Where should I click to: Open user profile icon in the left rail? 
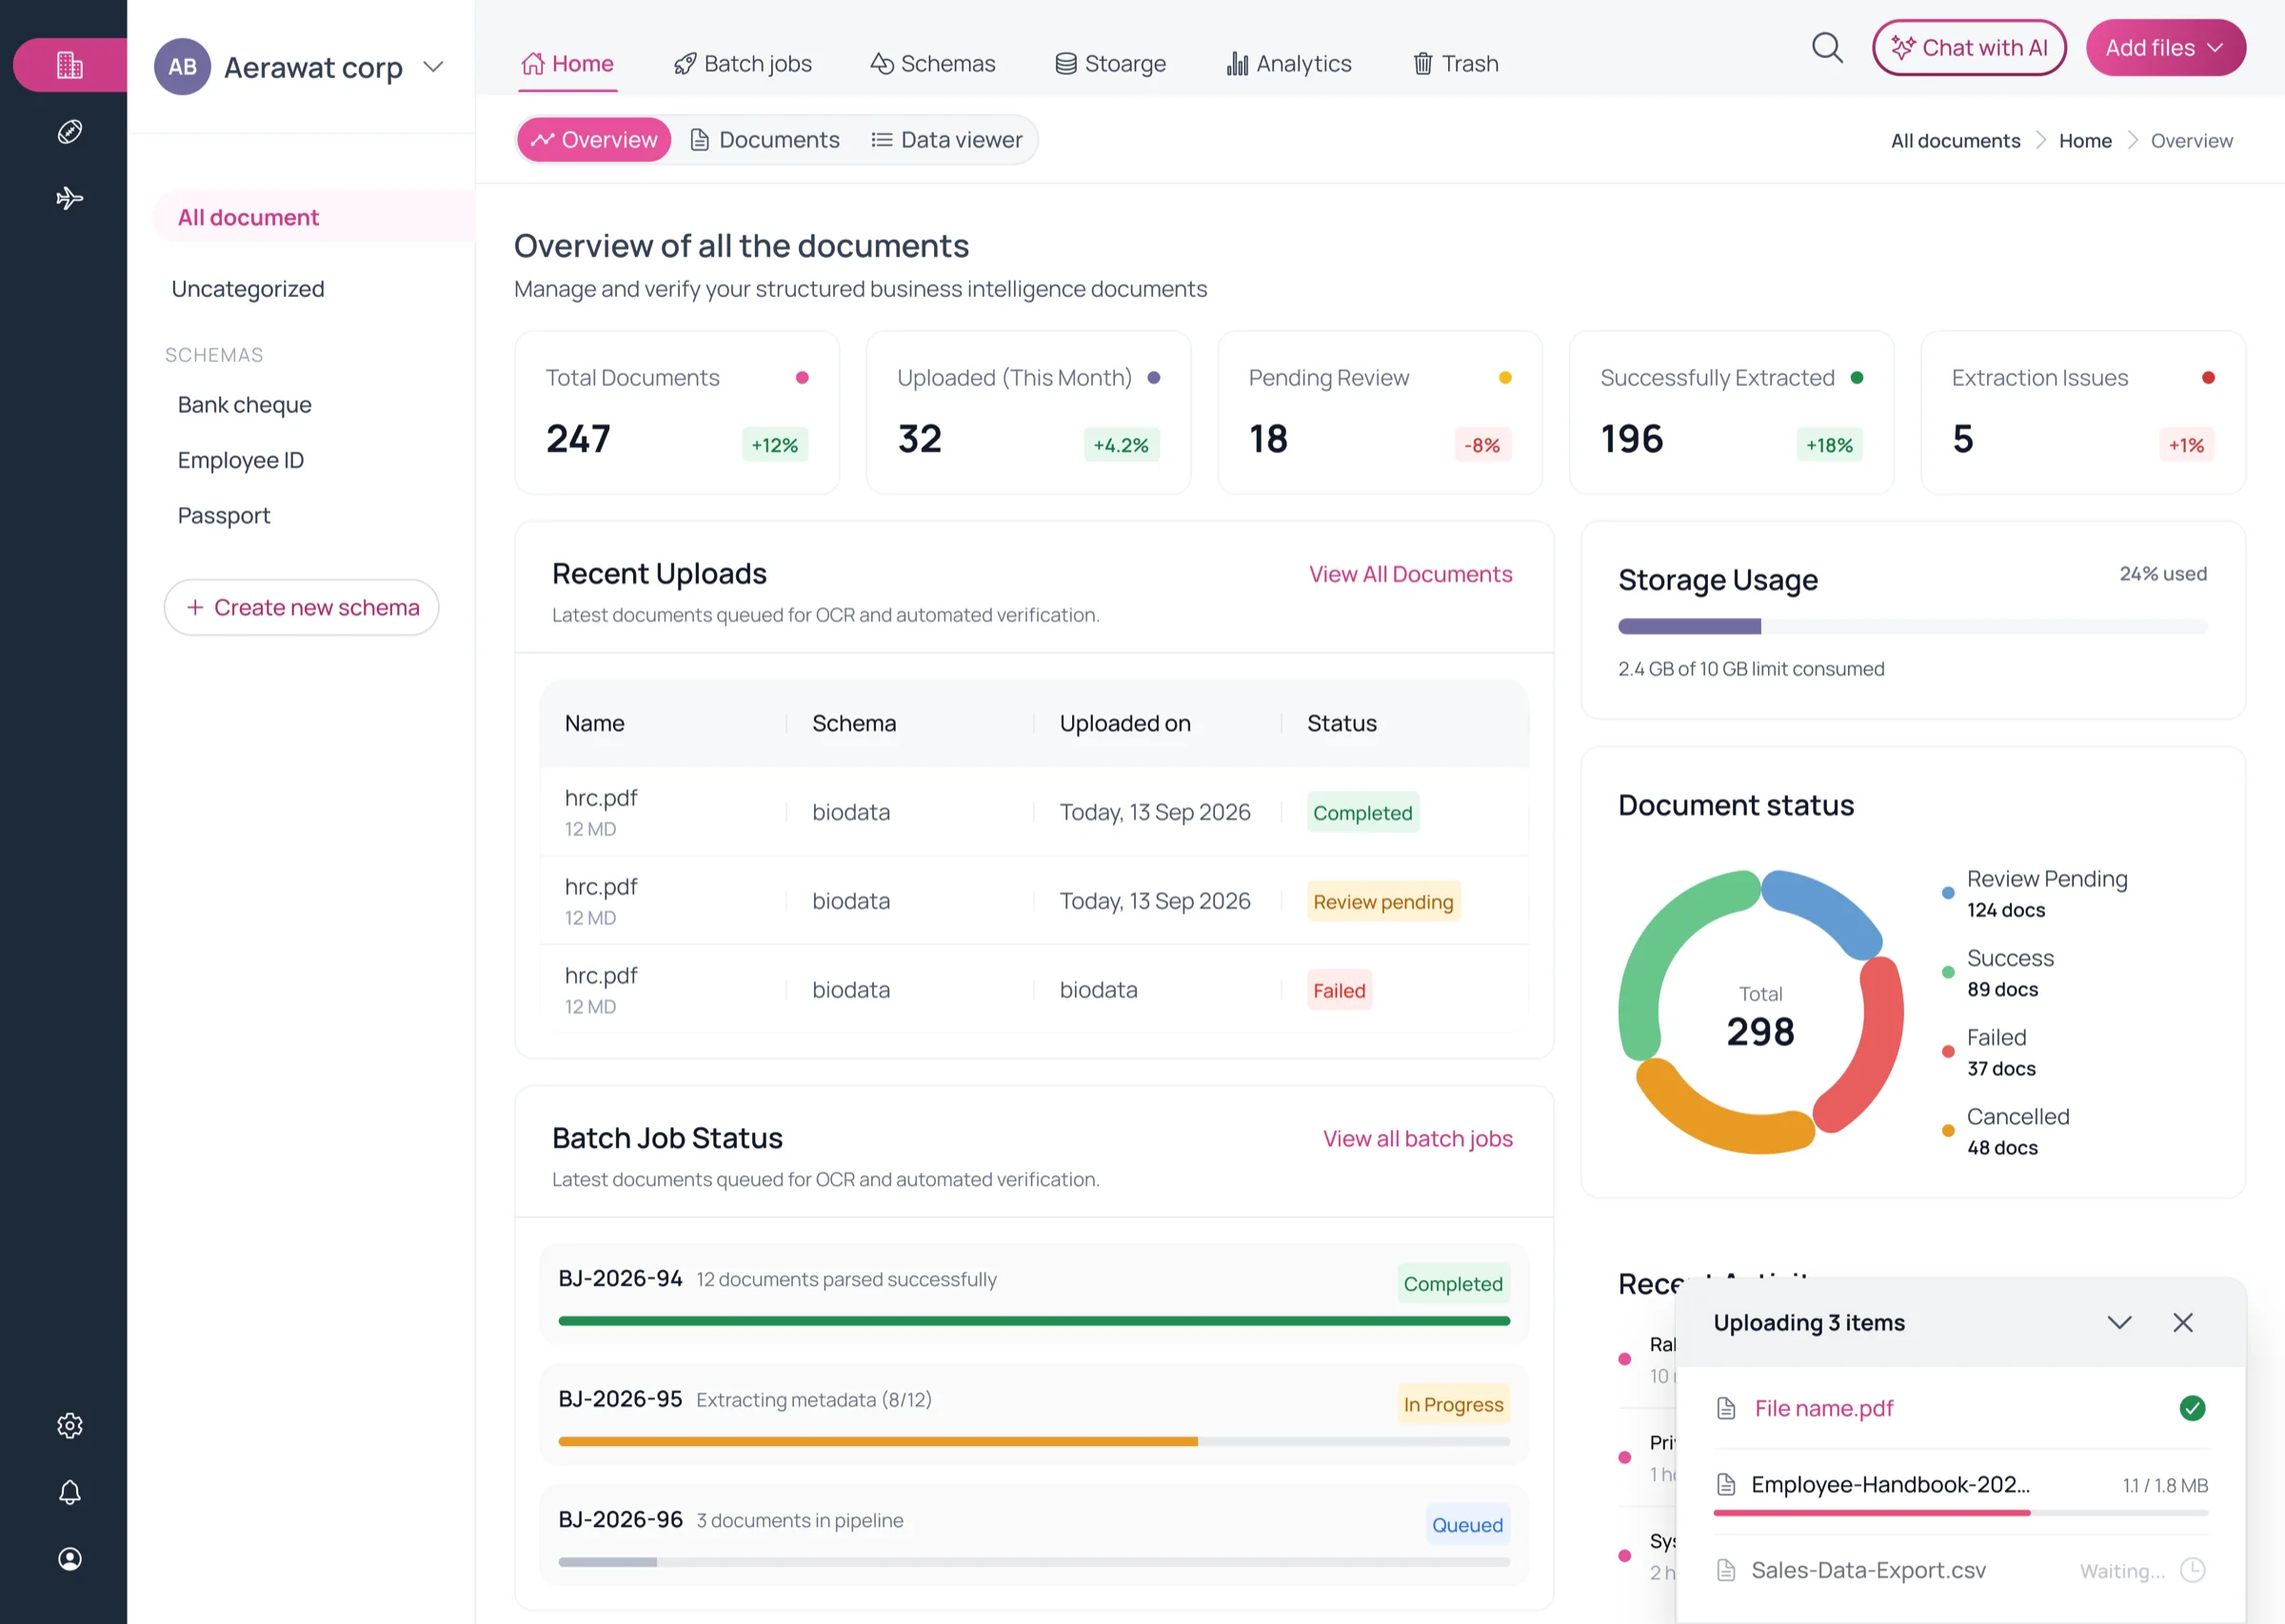click(x=69, y=1559)
